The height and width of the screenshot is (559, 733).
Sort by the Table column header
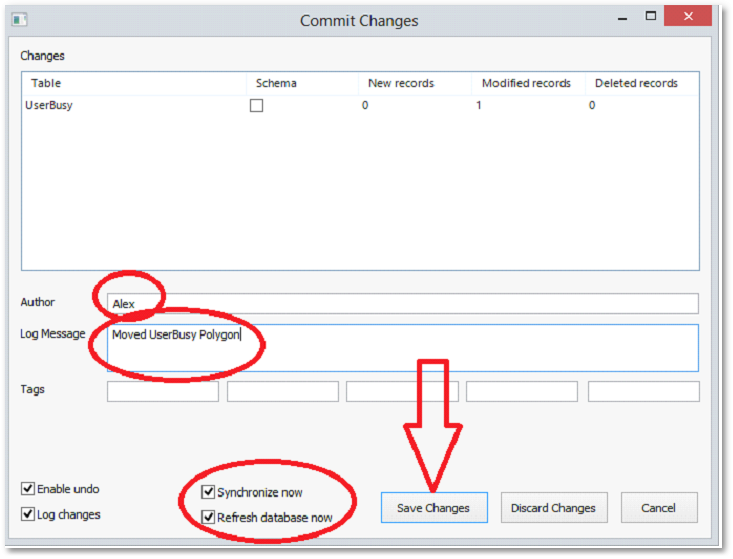click(x=134, y=83)
